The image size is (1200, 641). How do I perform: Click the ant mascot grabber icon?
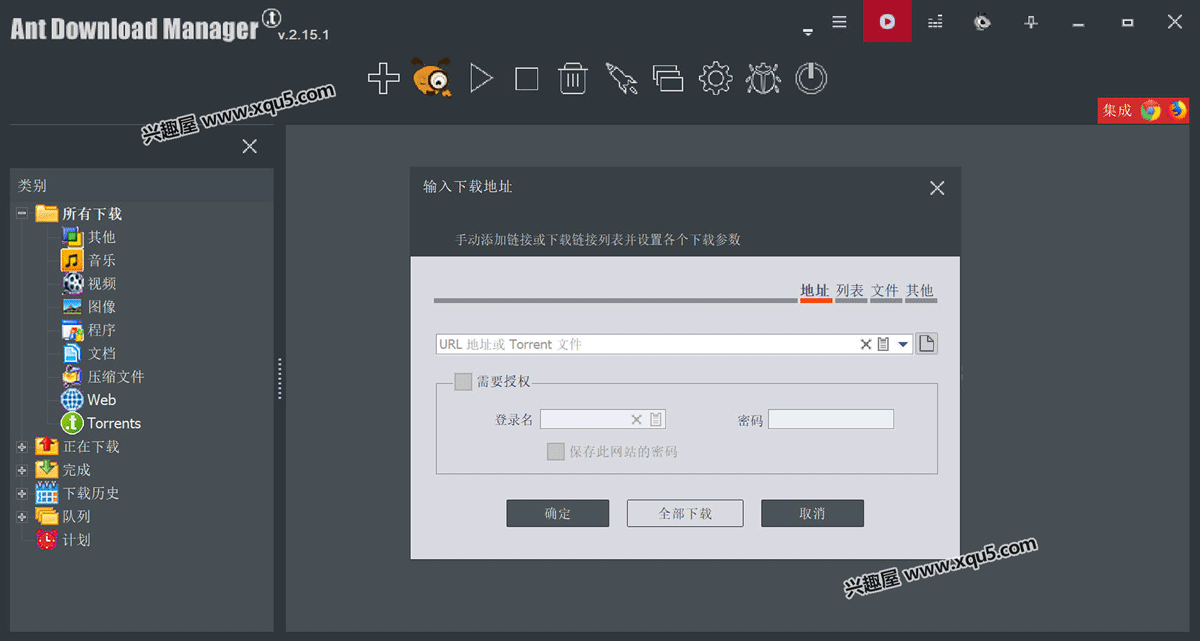pos(432,77)
